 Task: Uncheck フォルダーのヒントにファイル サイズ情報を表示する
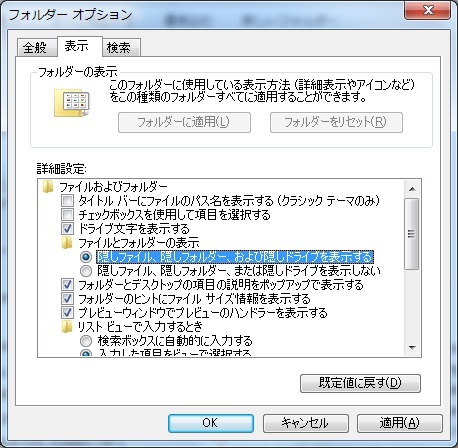pos(67,299)
